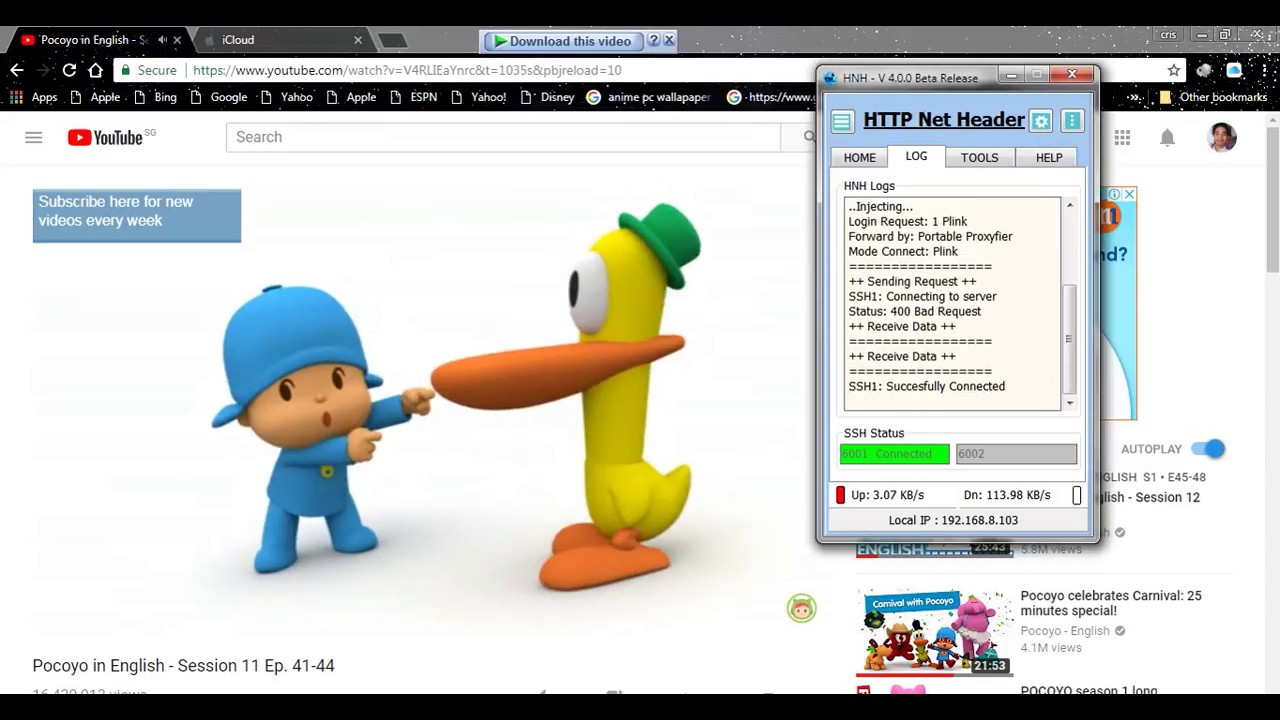Open the YouTube apps grid icon
This screenshot has height=720, width=1280.
pyautogui.click(x=1122, y=137)
